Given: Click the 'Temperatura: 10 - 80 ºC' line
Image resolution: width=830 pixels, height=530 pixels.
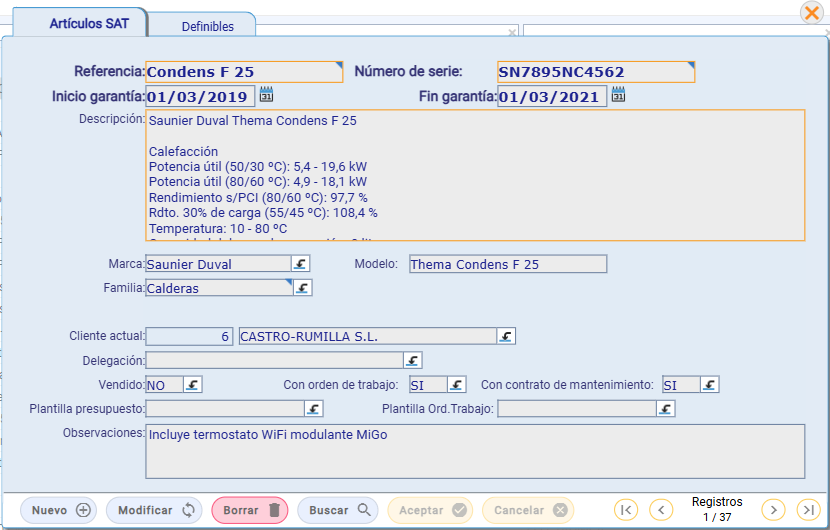Looking at the screenshot, I should point(218,229).
